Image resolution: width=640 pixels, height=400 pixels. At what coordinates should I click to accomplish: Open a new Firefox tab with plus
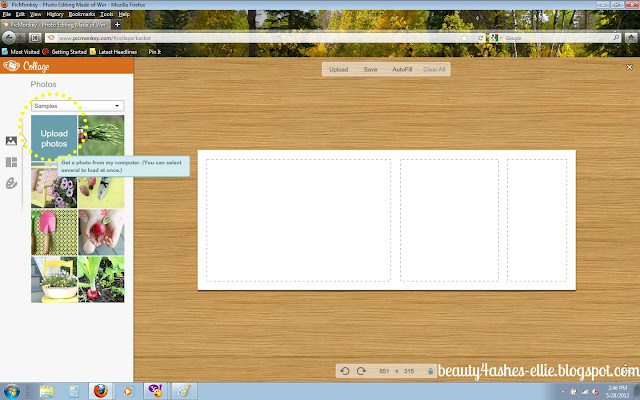[117, 24]
